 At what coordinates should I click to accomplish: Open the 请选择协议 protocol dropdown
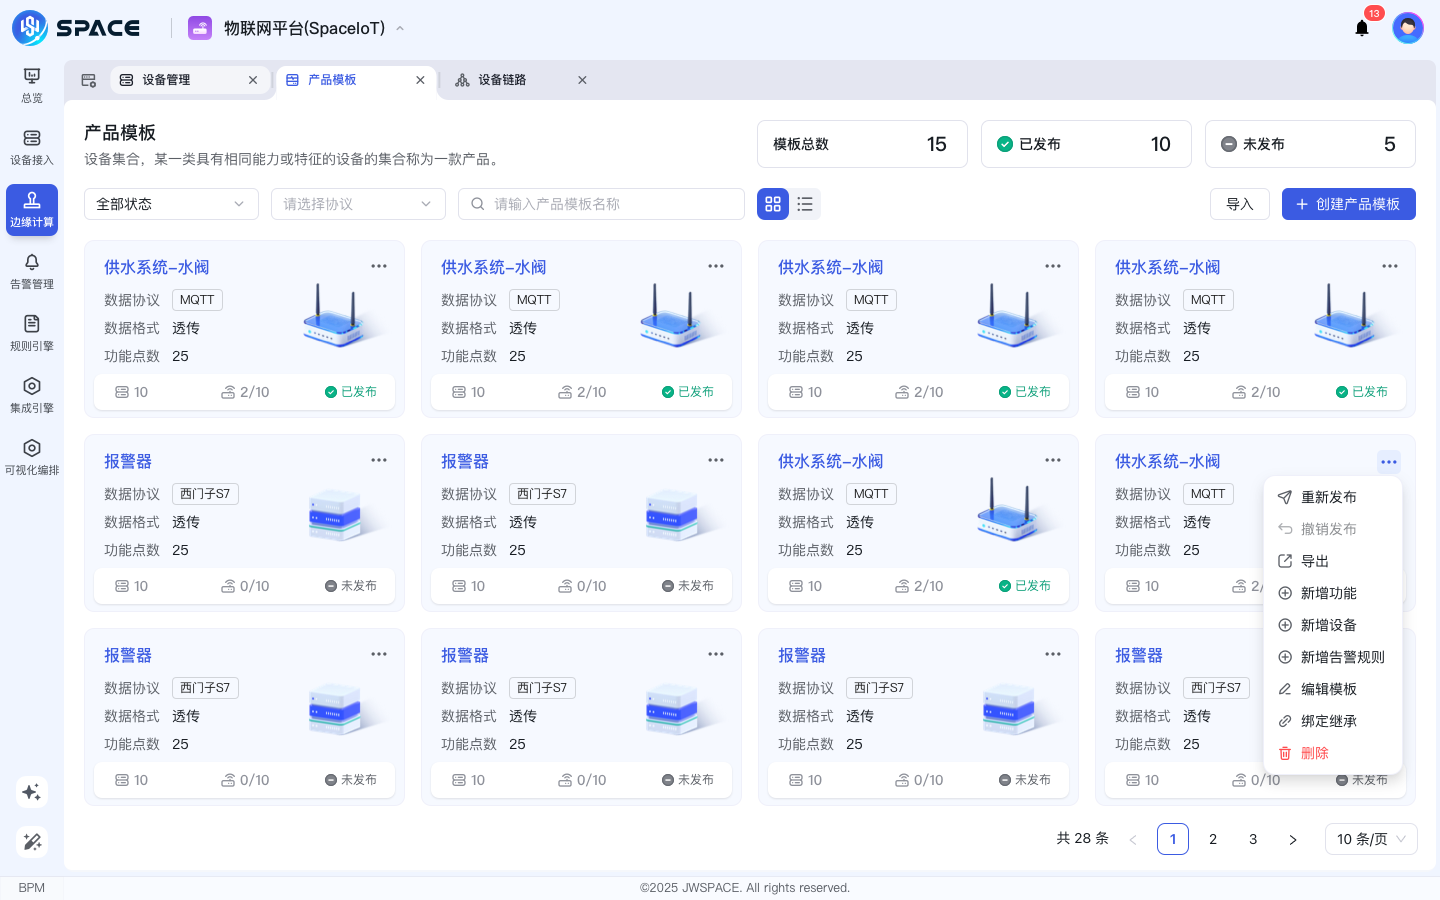358,203
